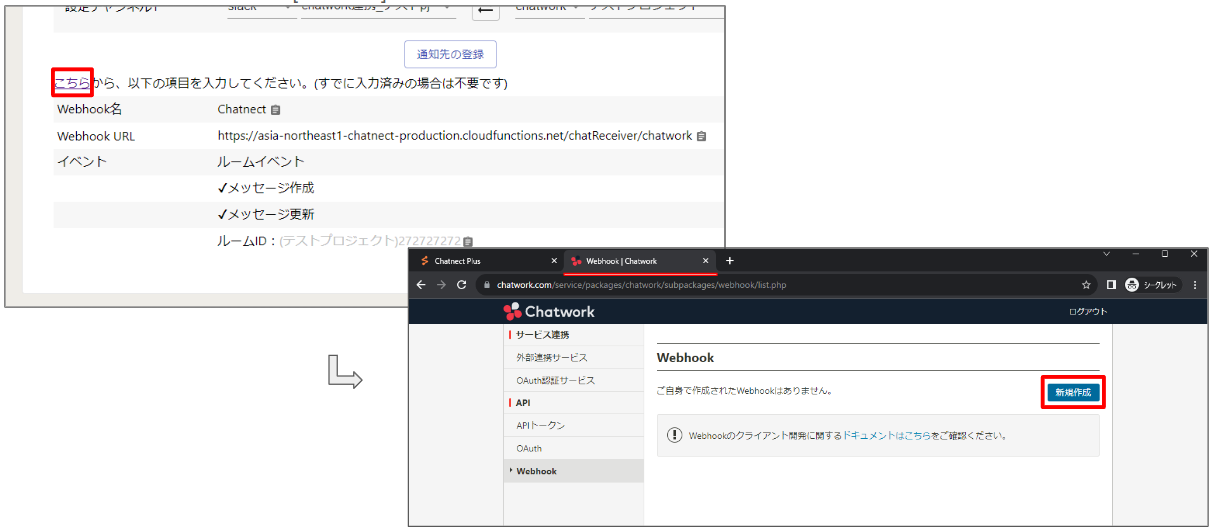Click the Webhook URL text value
The width and height of the screenshot is (1216, 532).
click(x=455, y=136)
